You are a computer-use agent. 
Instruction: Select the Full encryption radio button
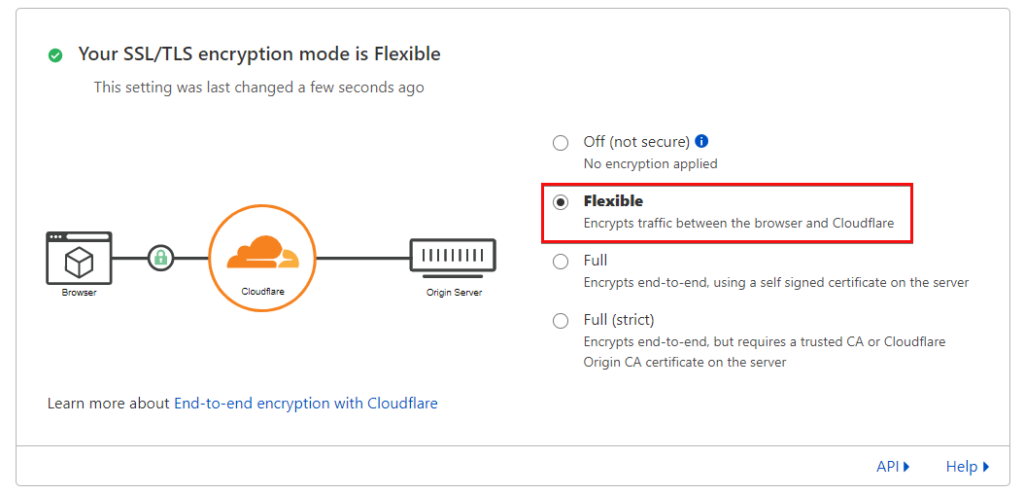(x=561, y=261)
